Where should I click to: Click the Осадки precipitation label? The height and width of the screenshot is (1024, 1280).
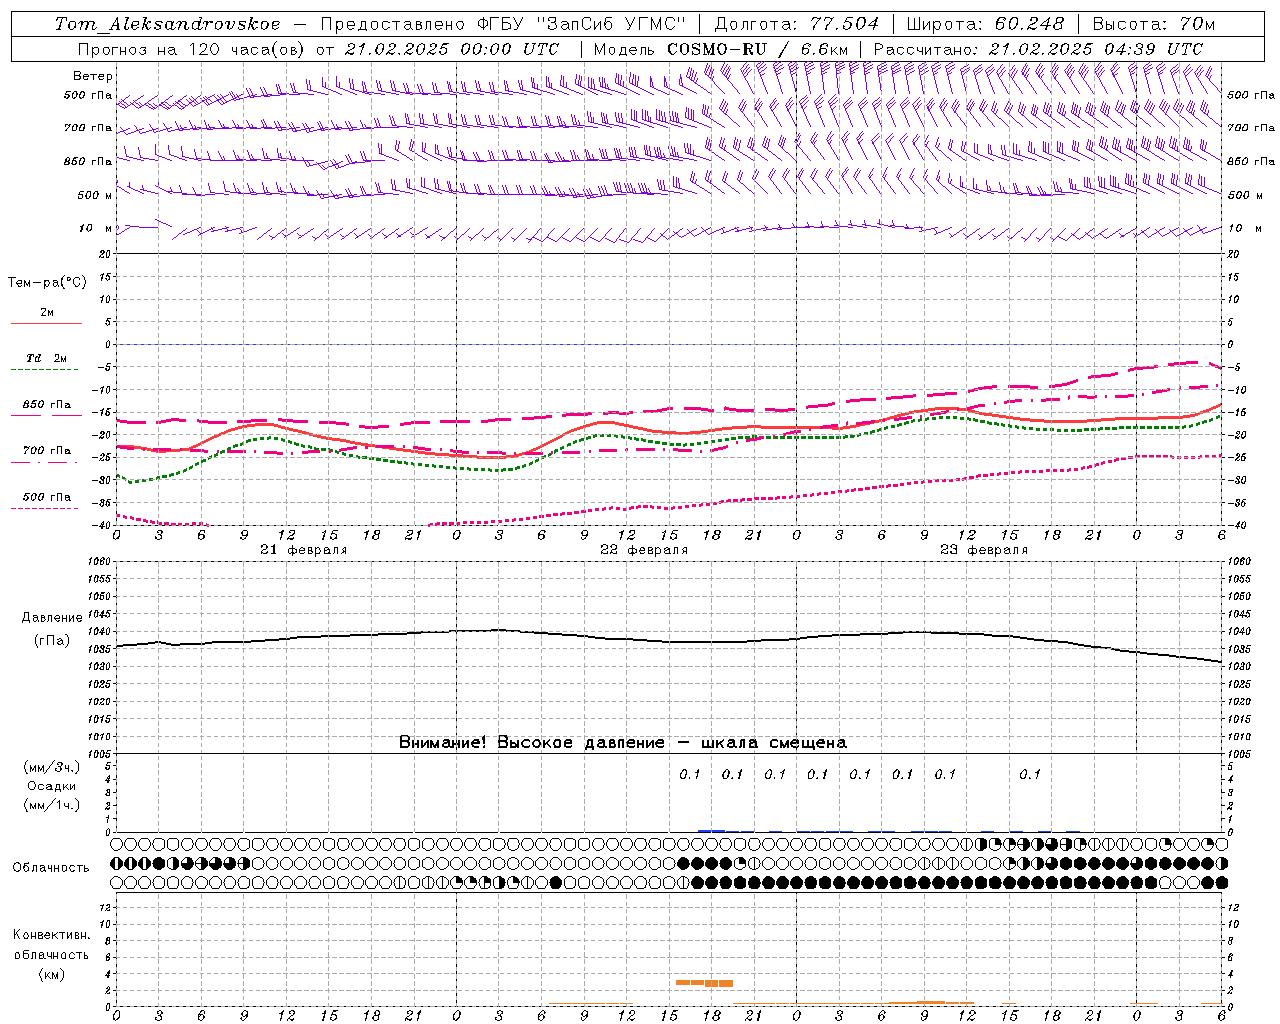pyautogui.click(x=51, y=786)
